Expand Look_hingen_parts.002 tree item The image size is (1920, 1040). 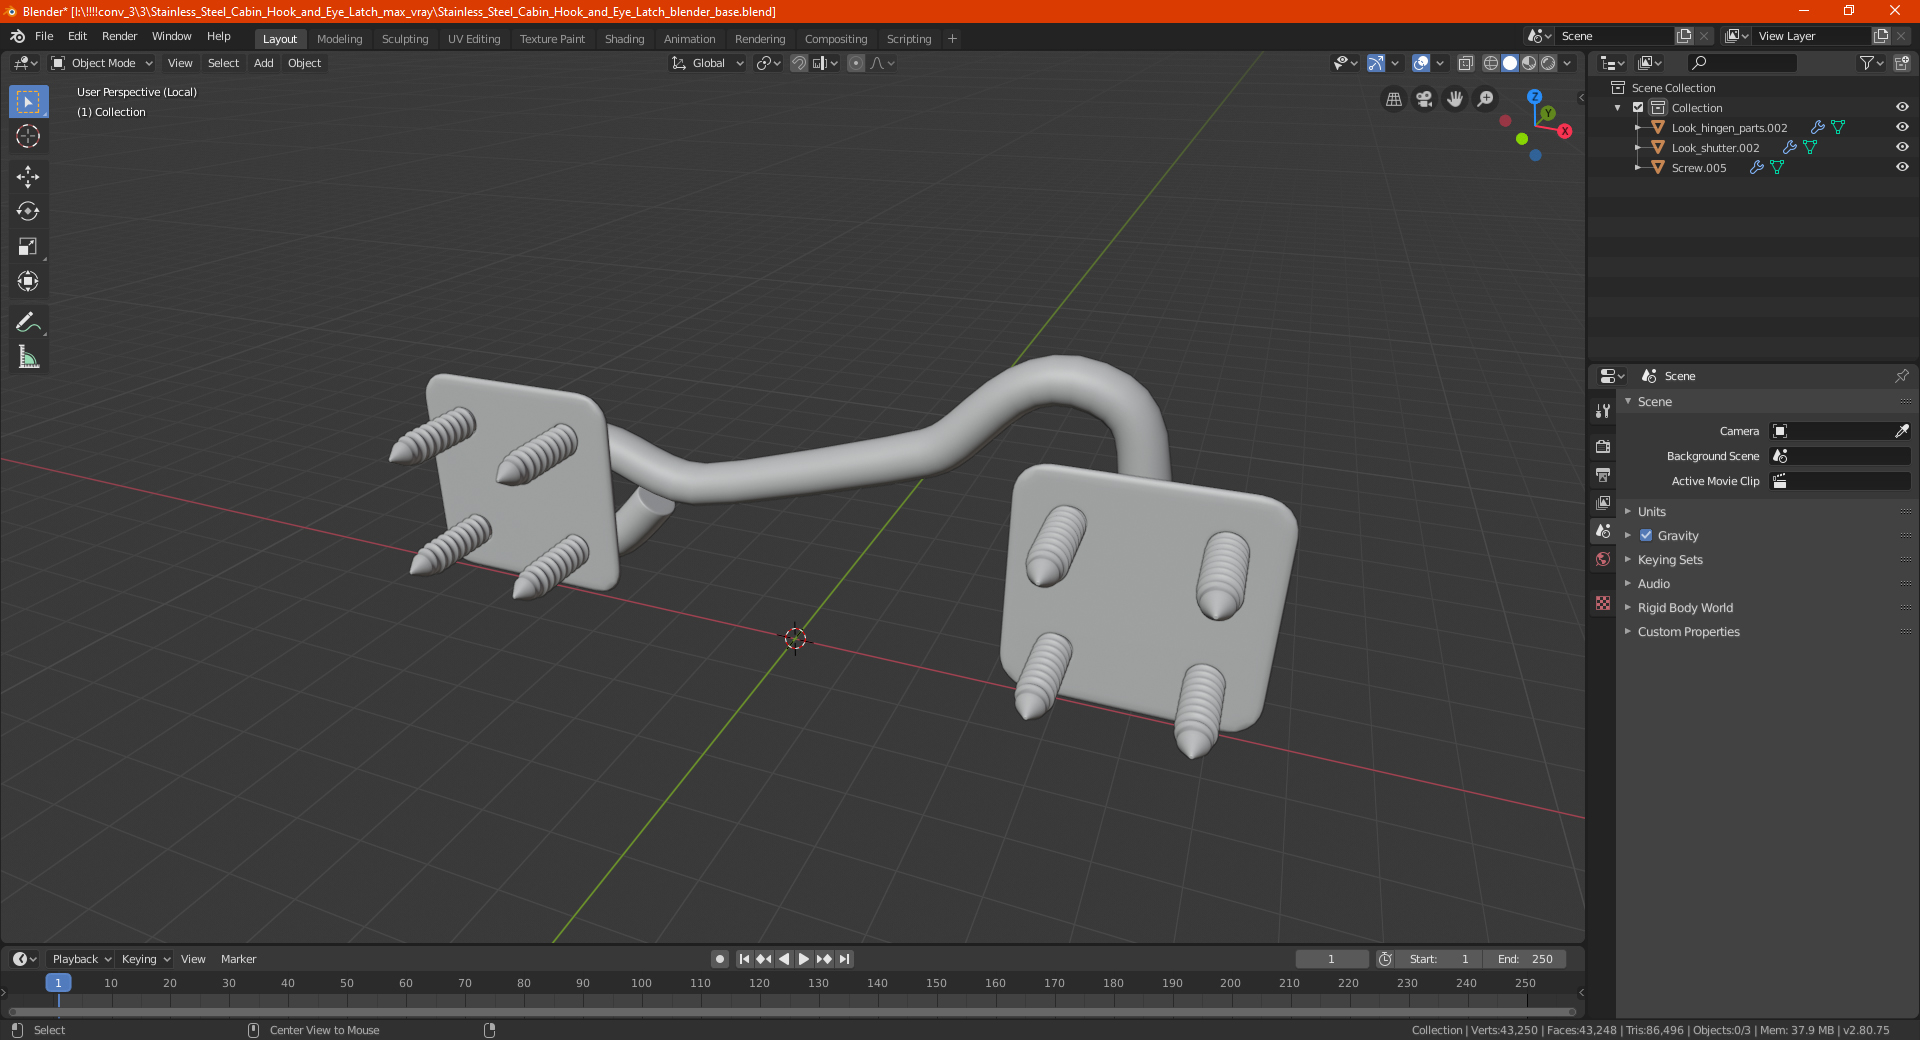coord(1637,128)
